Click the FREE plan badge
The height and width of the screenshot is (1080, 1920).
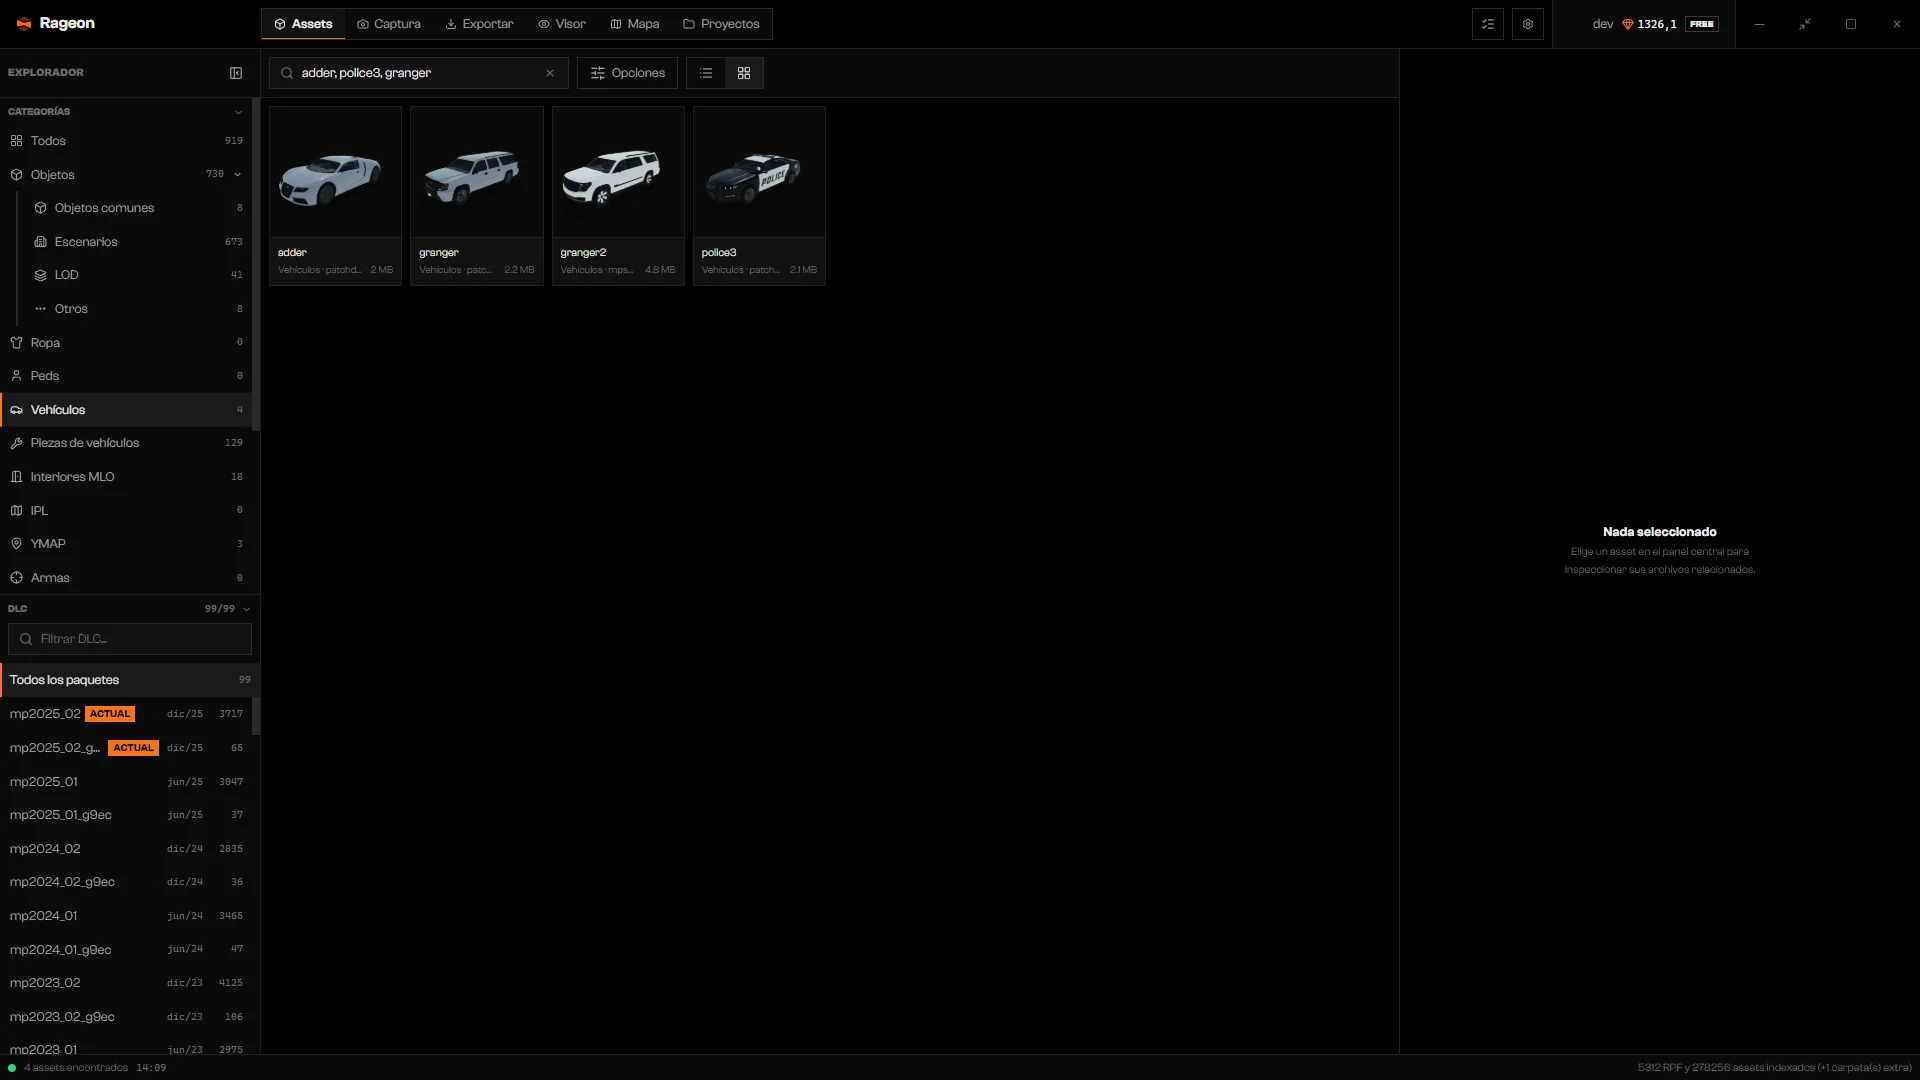click(x=1702, y=24)
